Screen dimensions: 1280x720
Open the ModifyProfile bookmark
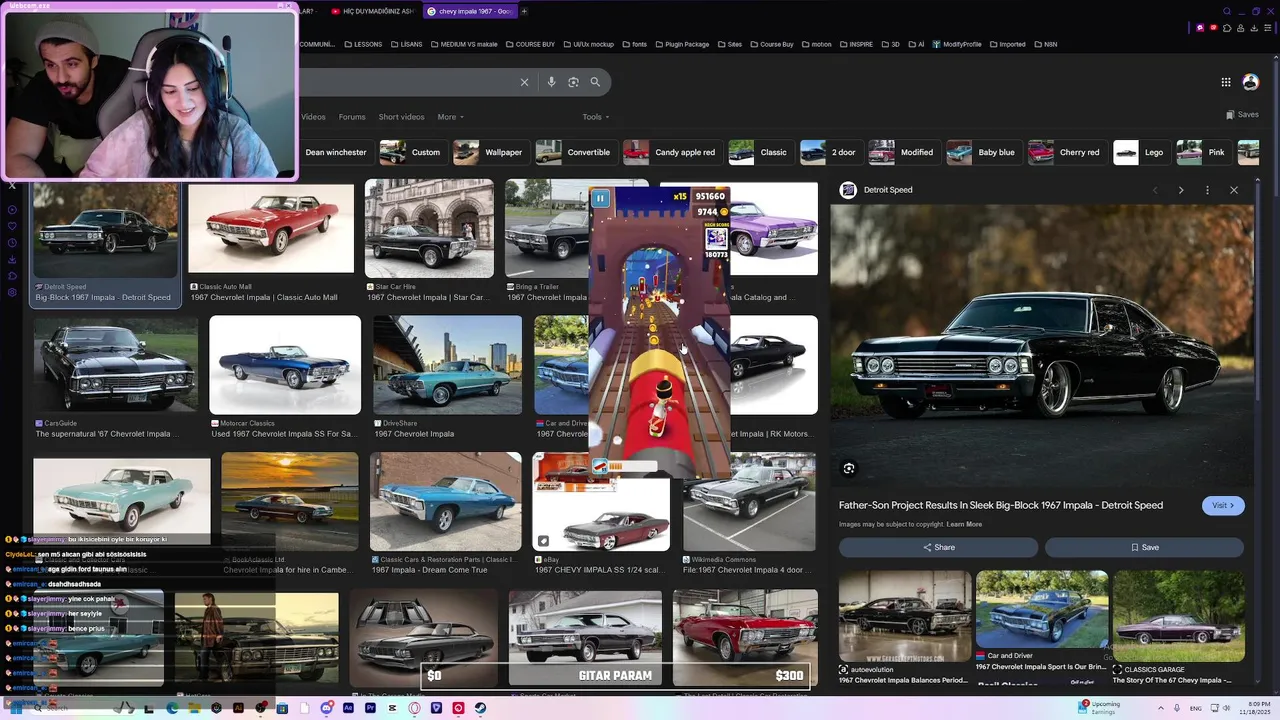(x=957, y=44)
